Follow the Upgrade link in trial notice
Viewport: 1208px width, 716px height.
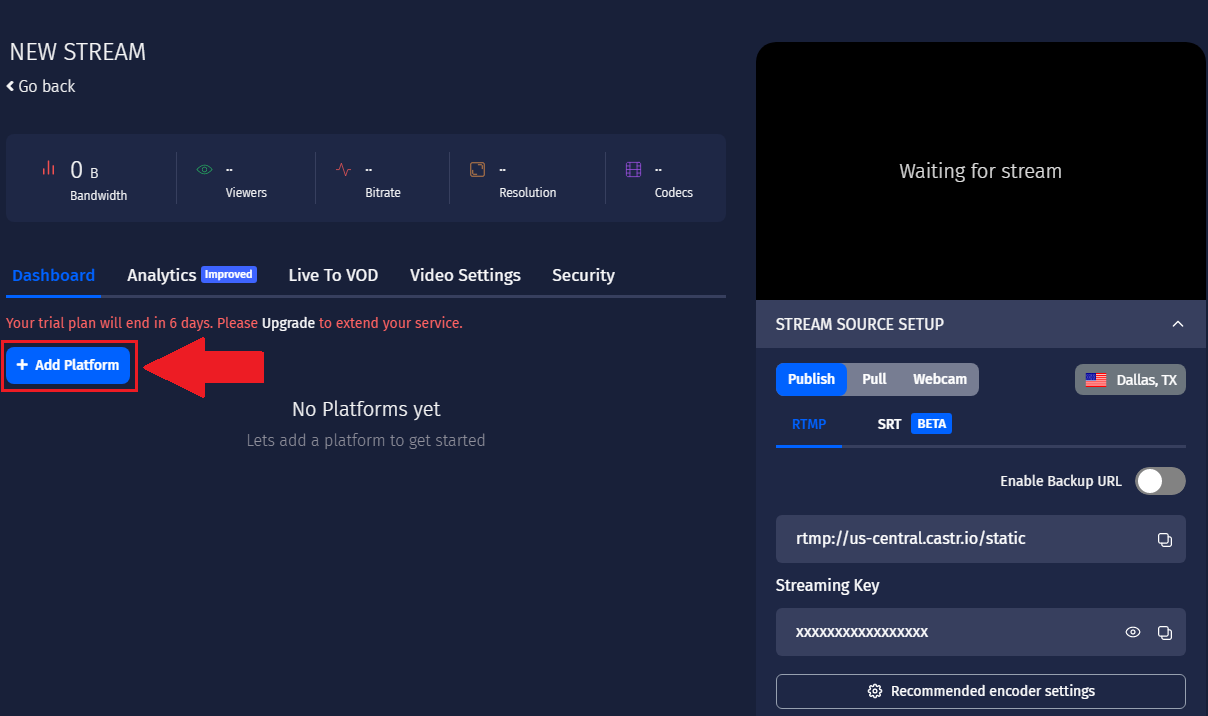[288, 323]
